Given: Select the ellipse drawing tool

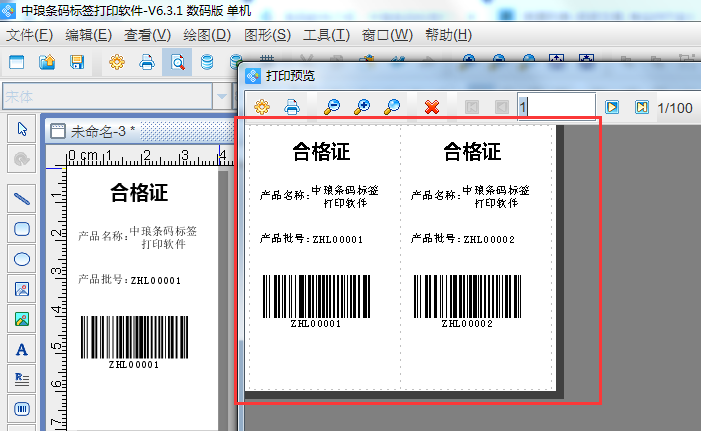Looking at the screenshot, I should click(x=22, y=259).
